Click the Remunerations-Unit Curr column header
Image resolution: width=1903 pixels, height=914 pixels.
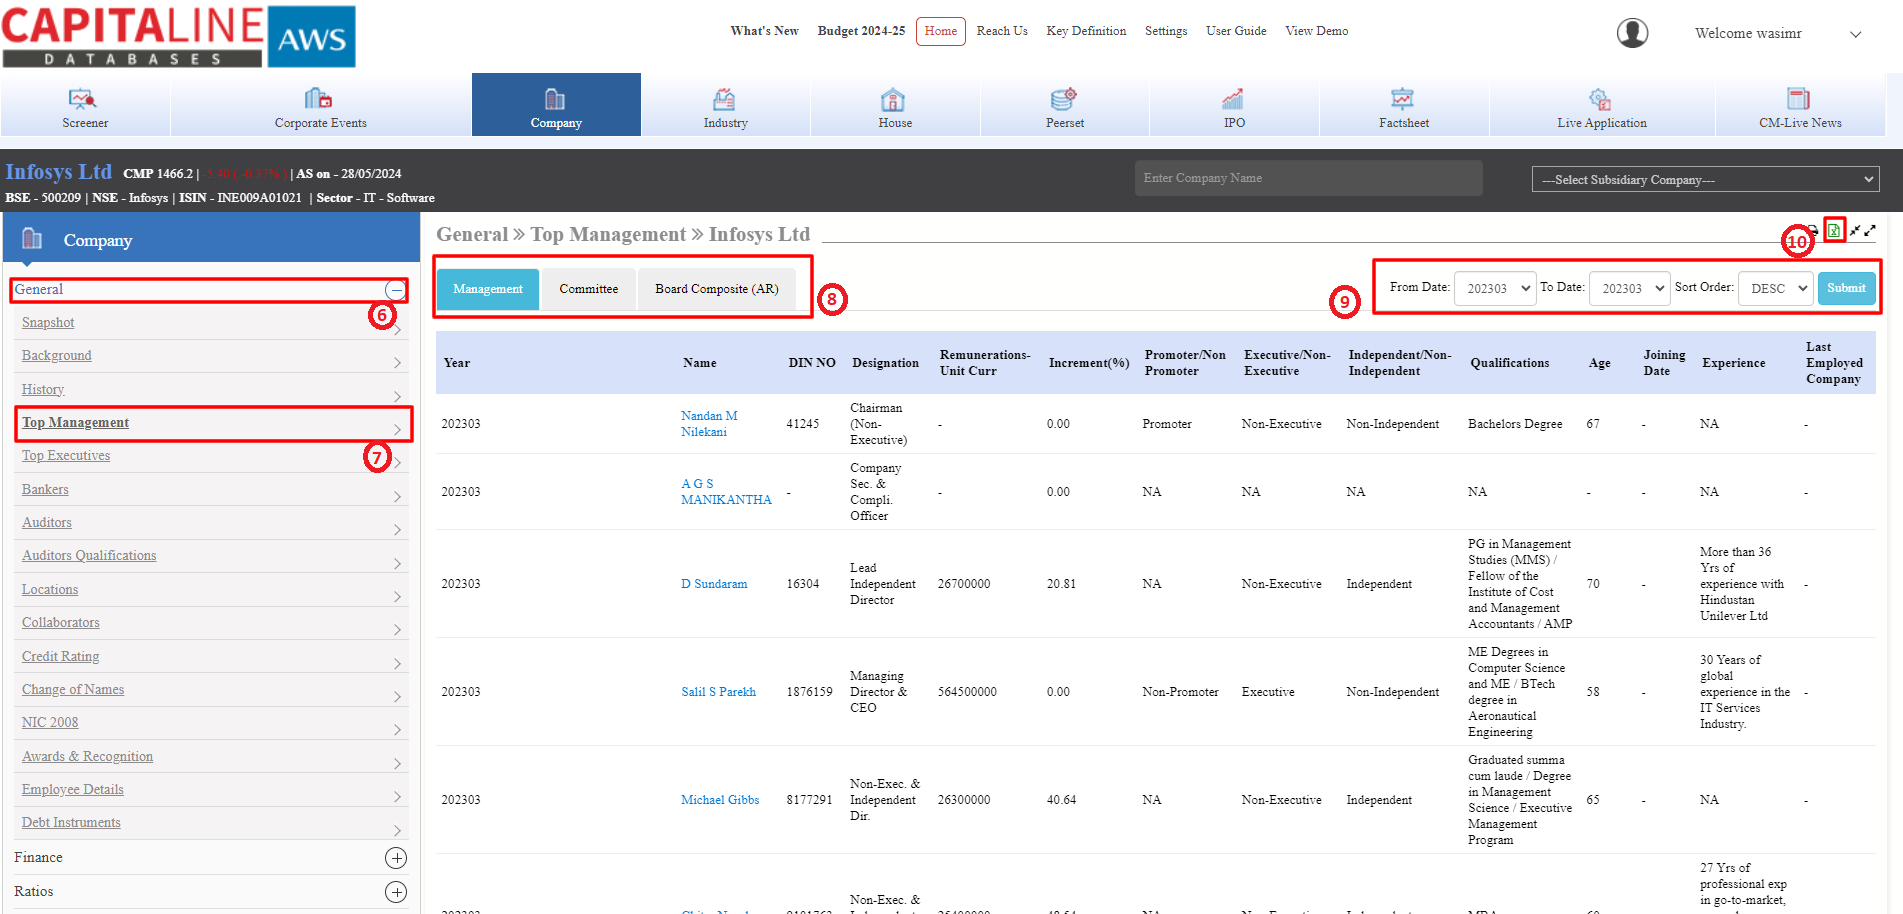985,363
